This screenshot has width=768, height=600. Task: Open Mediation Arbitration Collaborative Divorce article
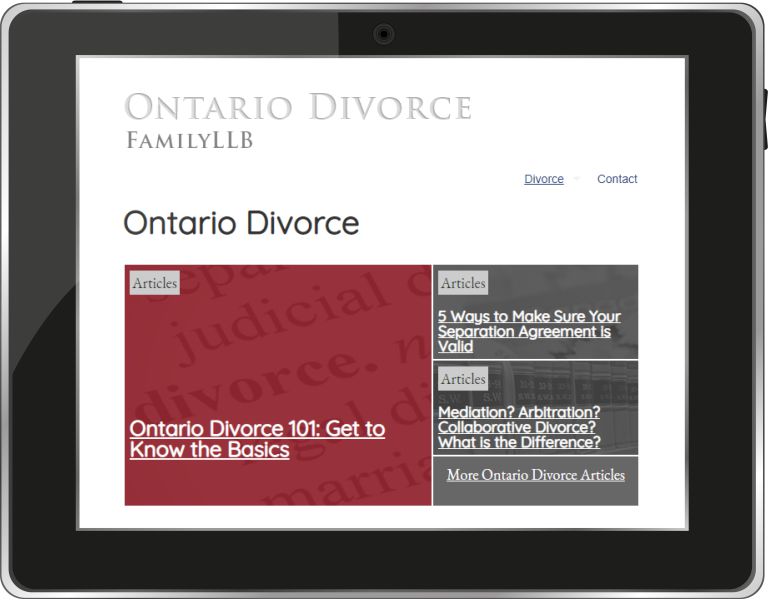[x=519, y=427]
